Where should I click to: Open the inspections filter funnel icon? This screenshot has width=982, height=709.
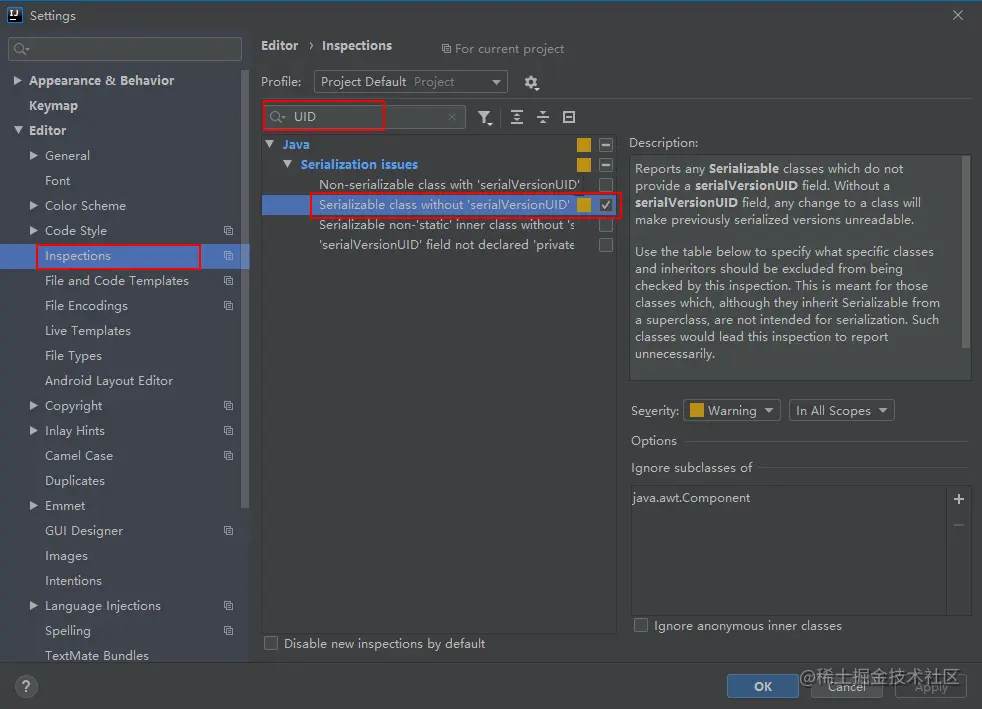click(x=485, y=117)
